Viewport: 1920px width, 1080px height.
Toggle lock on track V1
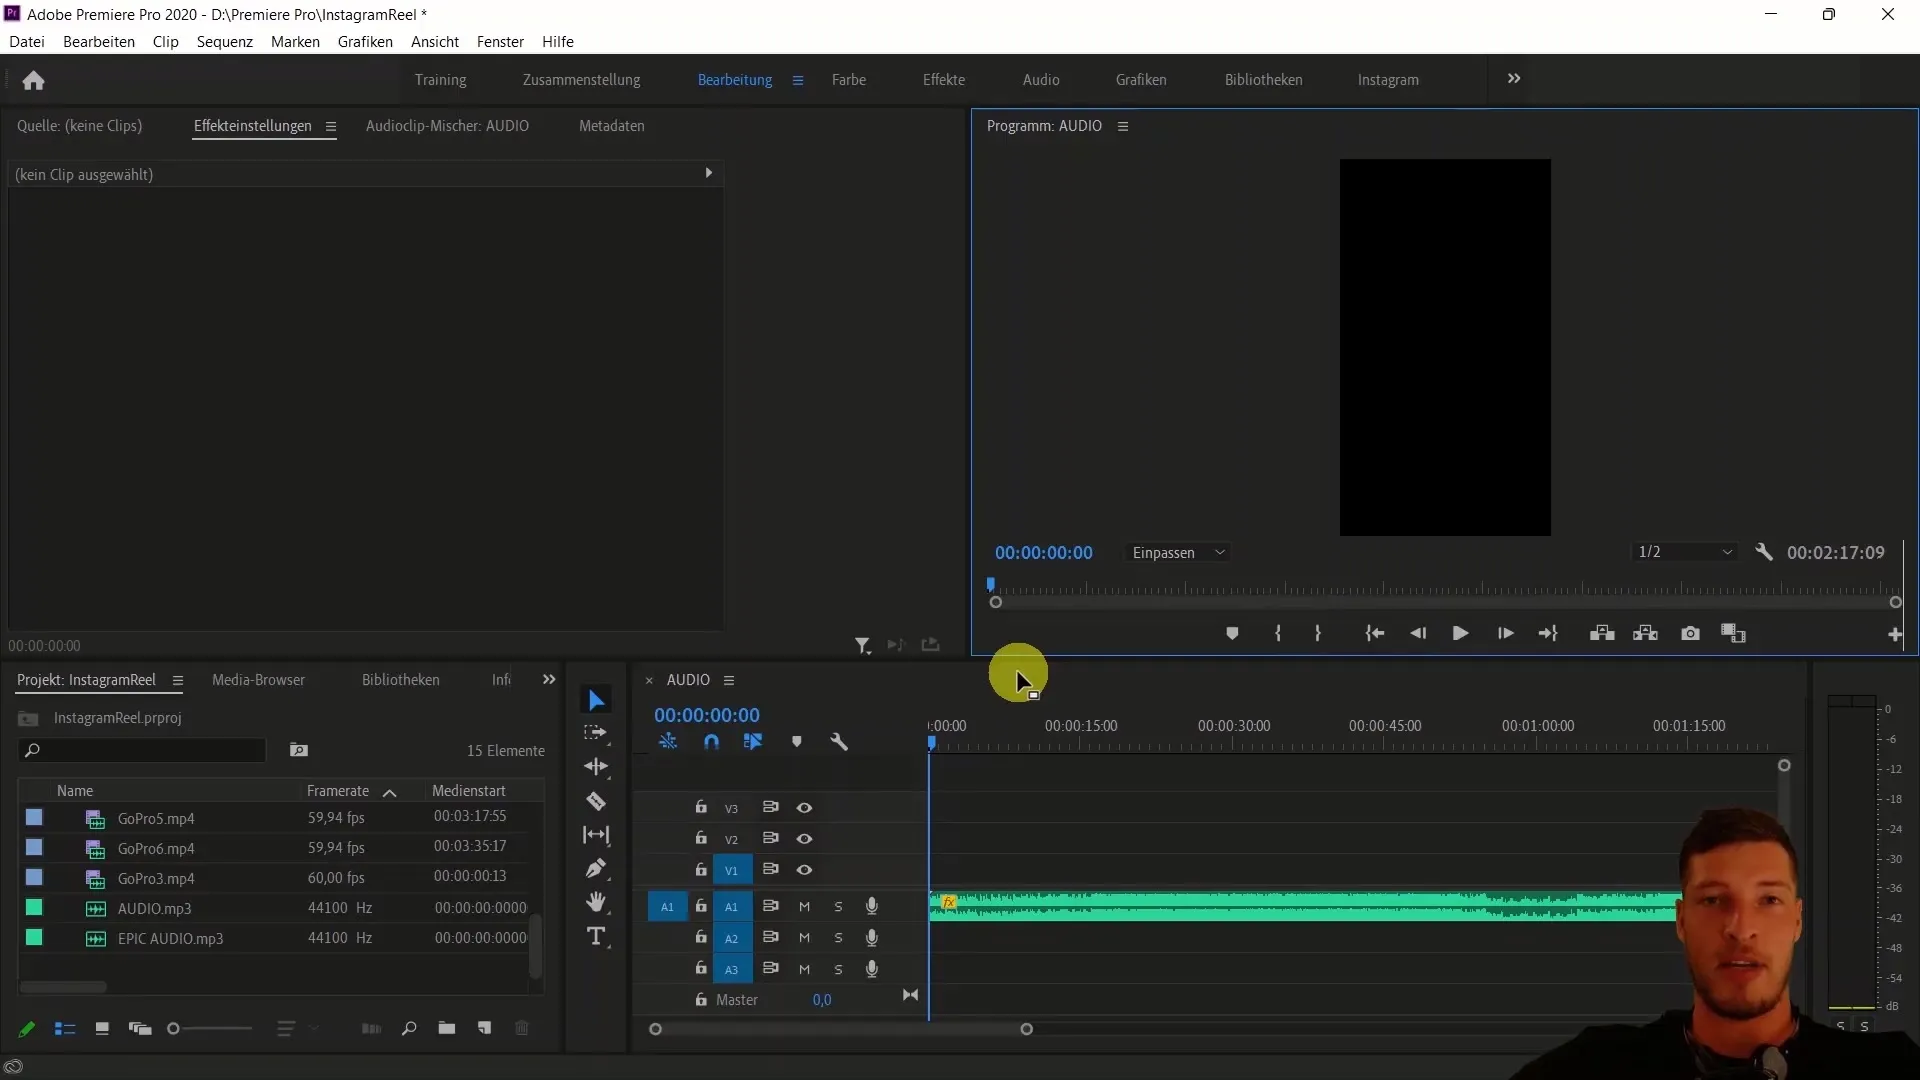(x=701, y=869)
